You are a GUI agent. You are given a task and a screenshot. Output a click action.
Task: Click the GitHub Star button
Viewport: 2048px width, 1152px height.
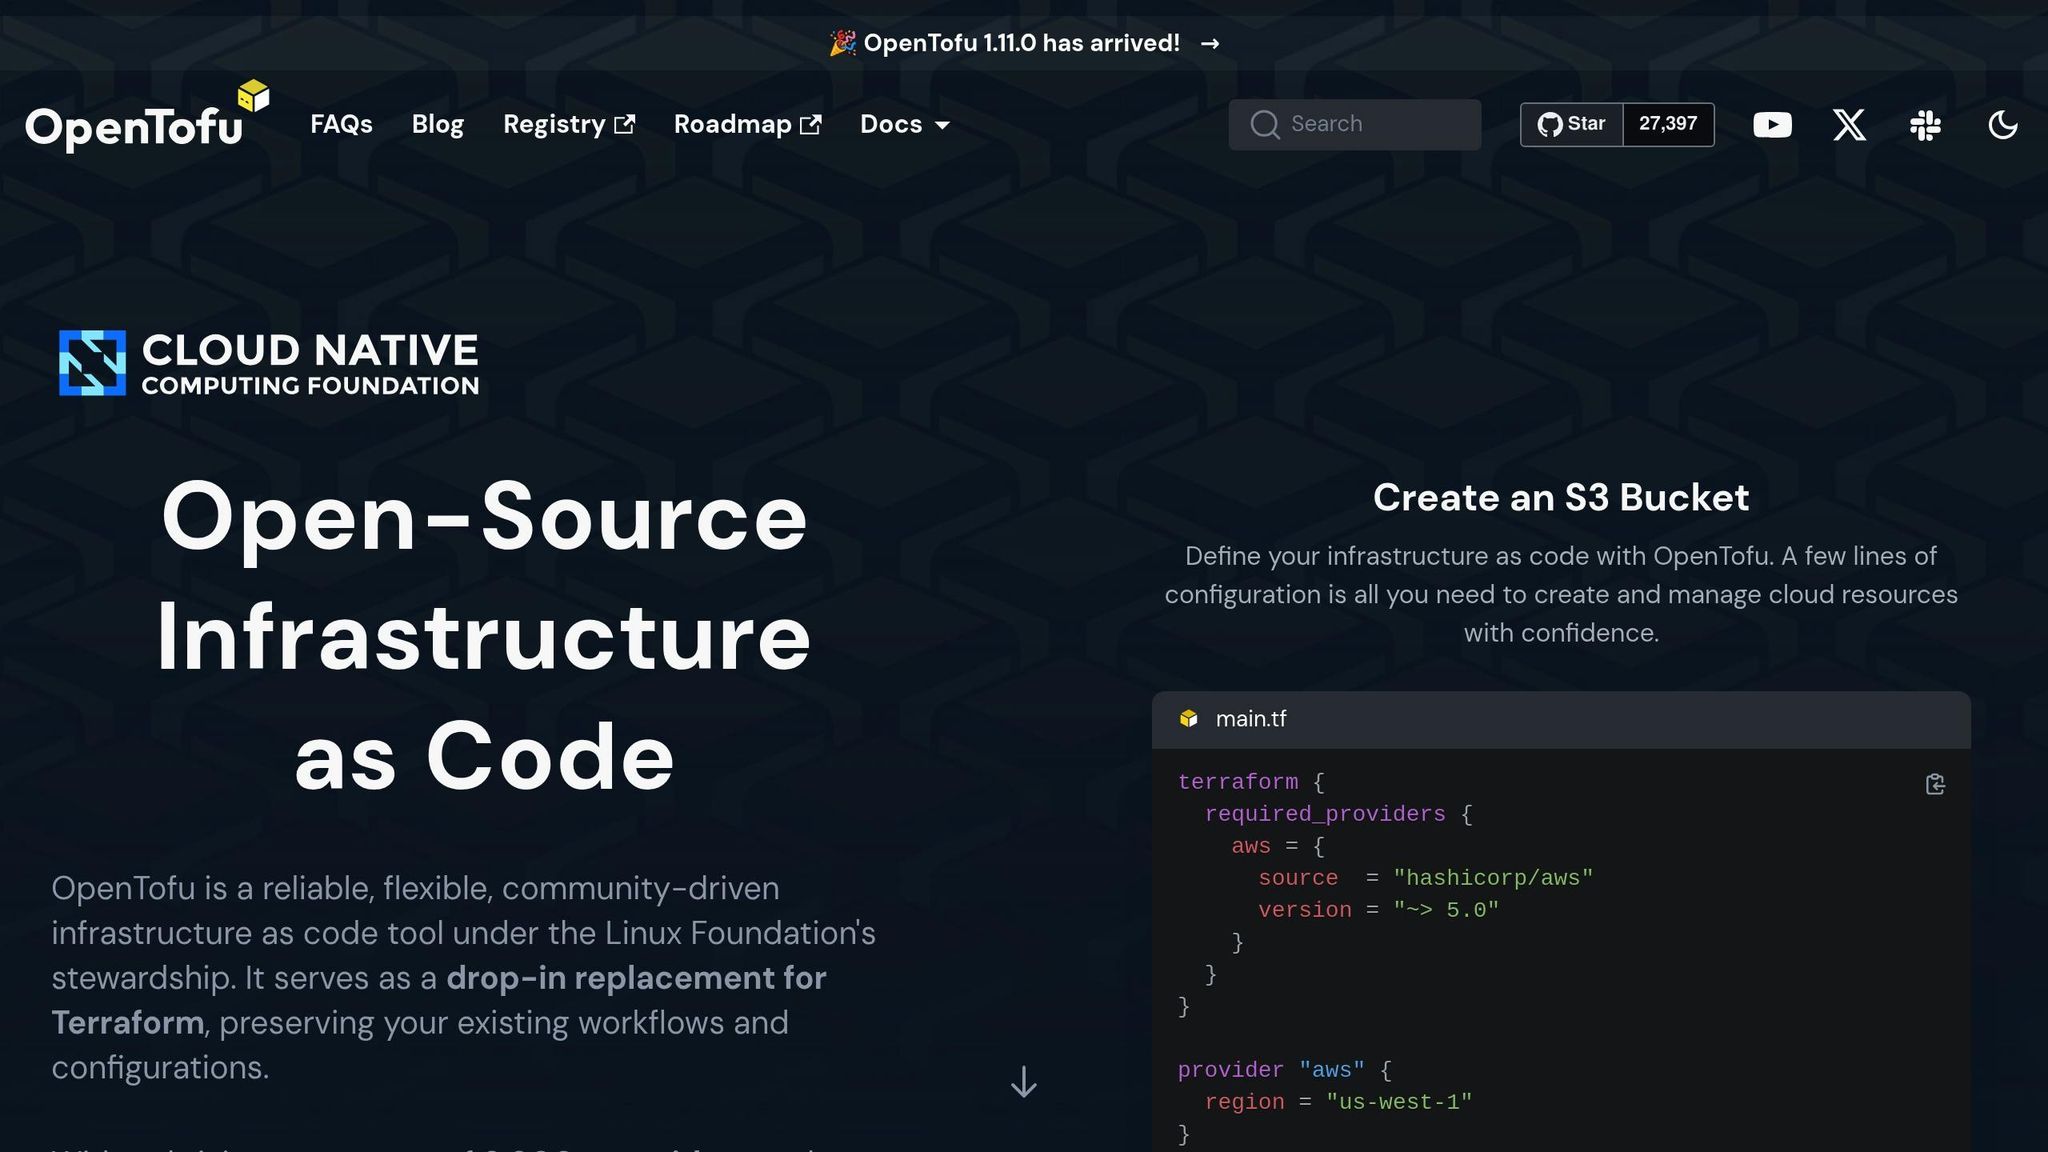pyautogui.click(x=1572, y=124)
